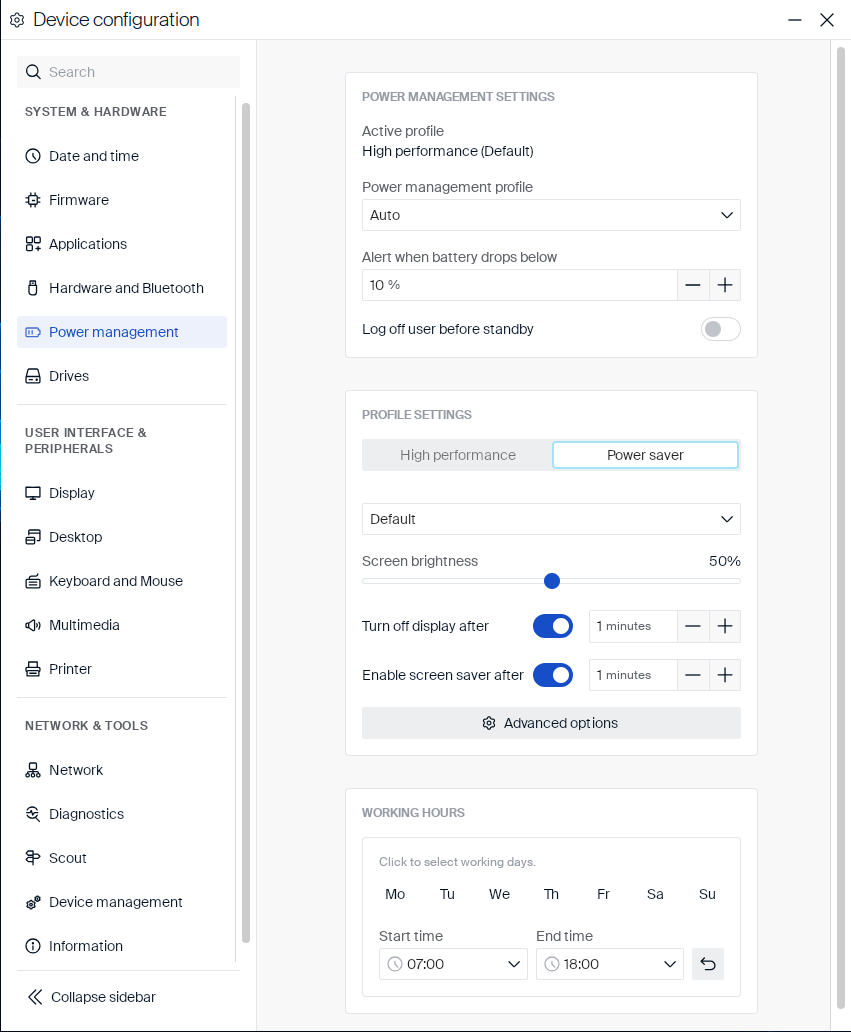Image resolution: width=851 pixels, height=1032 pixels.
Task: Click Collapse sidebar
Action: (x=91, y=997)
